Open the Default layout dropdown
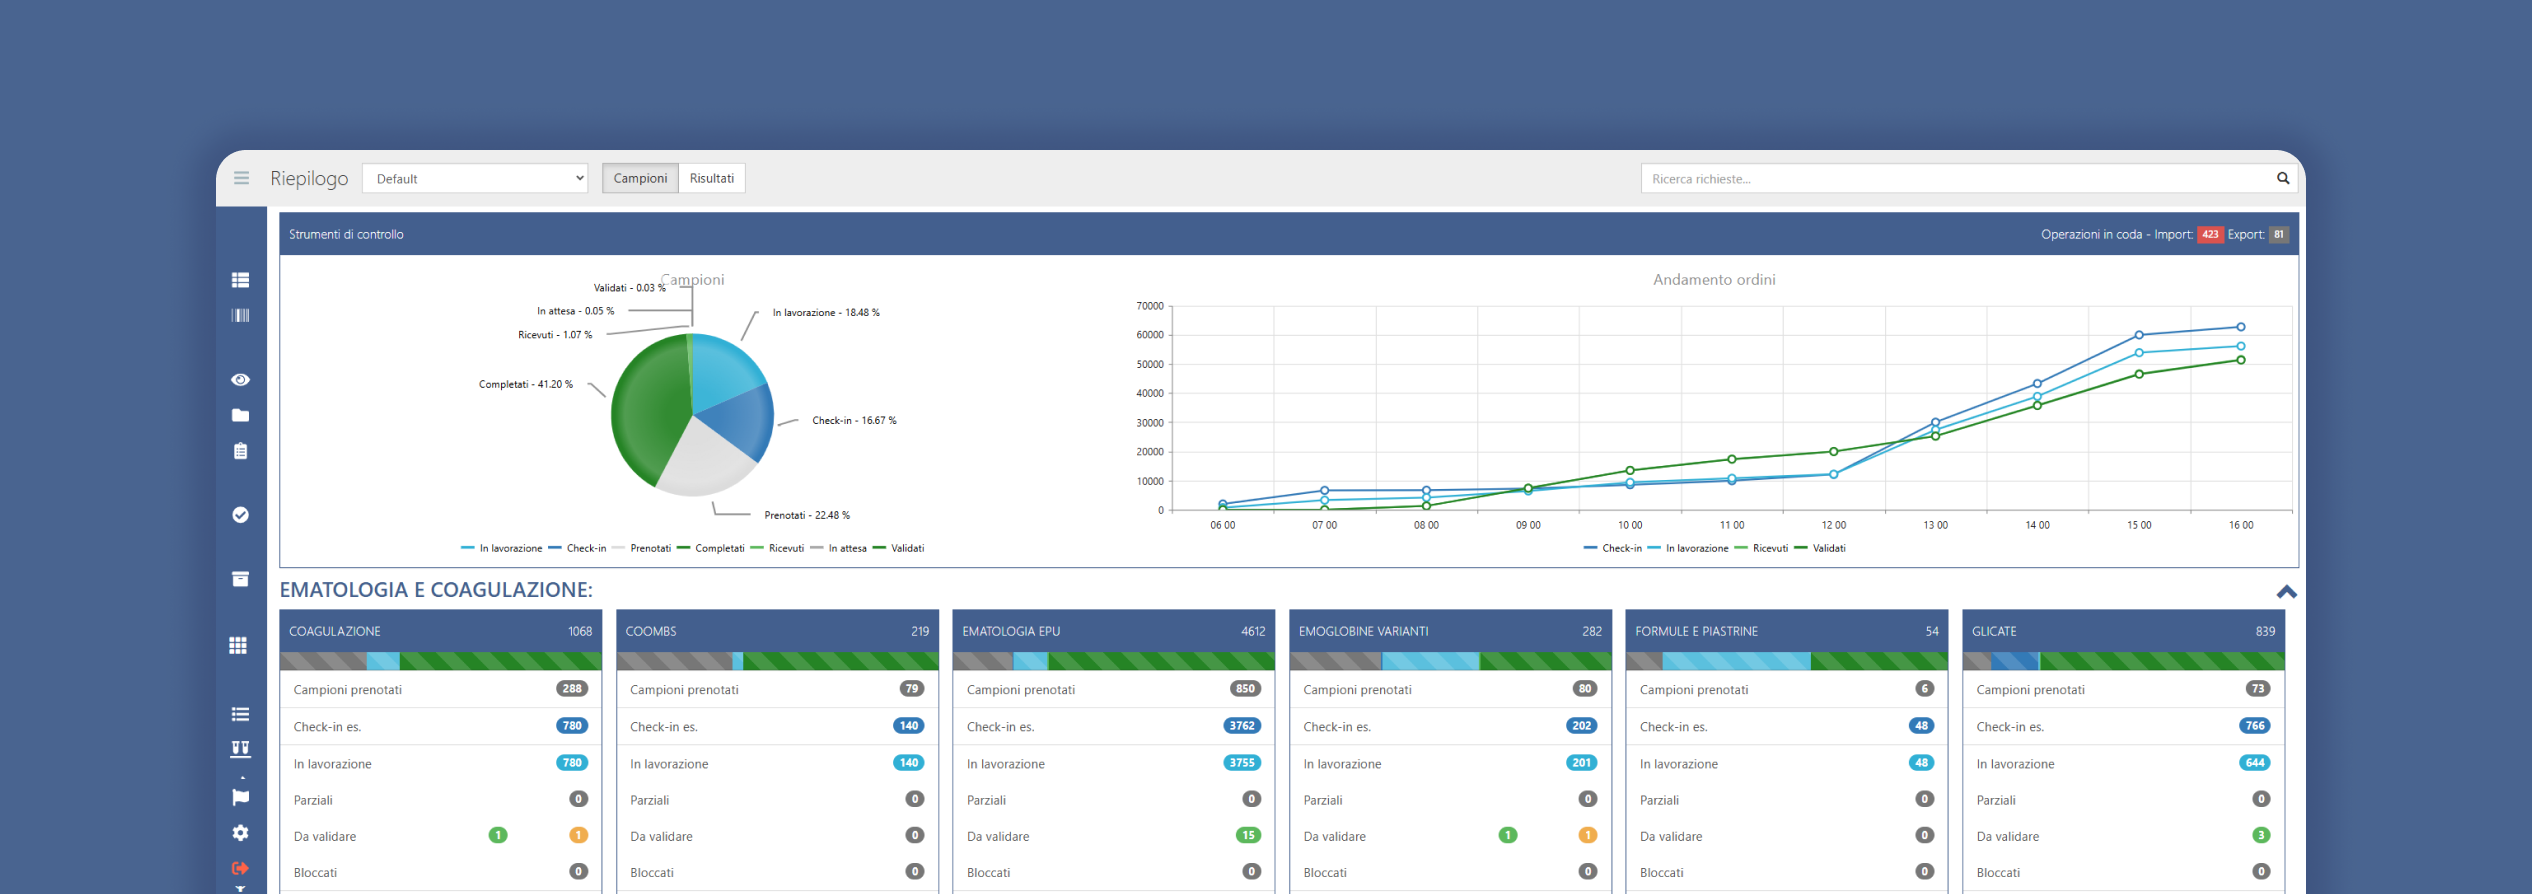This screenshot has height=894, width=2532. [x=475, y=178]
